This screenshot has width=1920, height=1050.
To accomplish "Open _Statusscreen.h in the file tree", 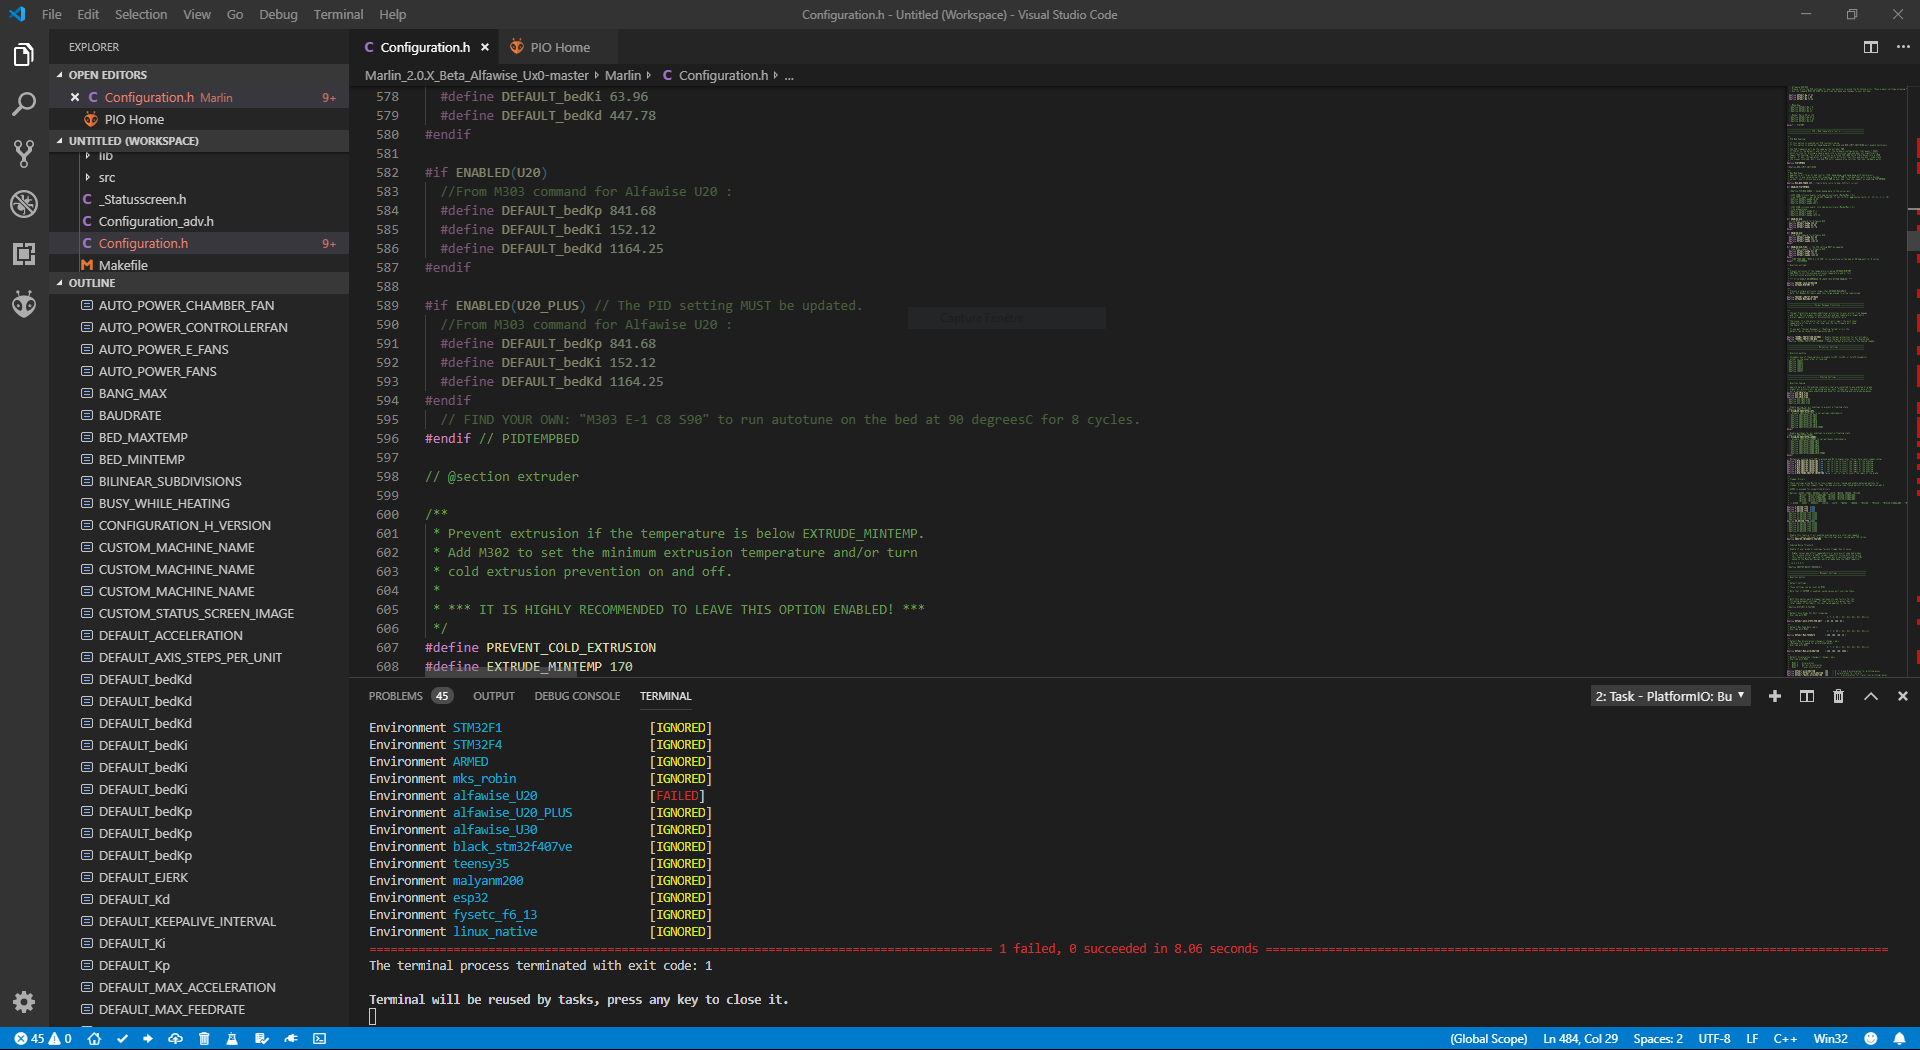I will (x=142, y=199).
